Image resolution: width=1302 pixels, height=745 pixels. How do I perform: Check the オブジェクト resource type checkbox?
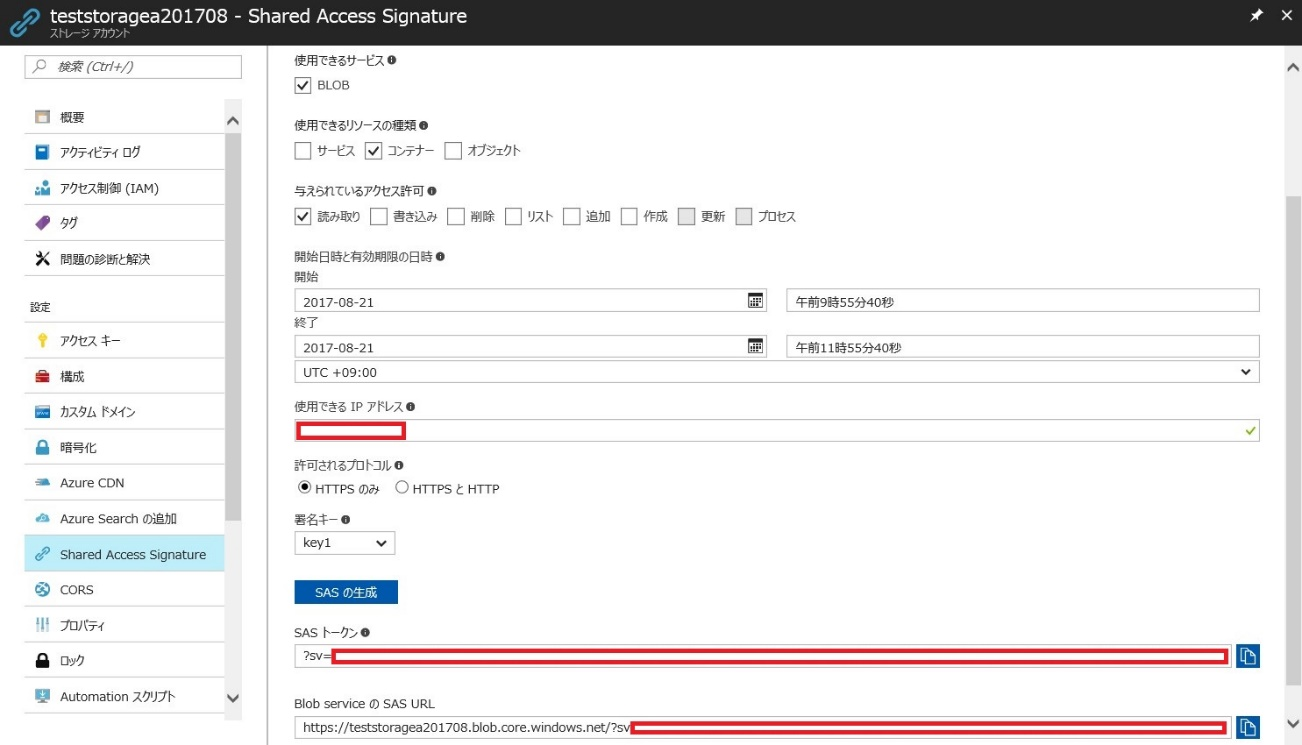pos(453,151)
